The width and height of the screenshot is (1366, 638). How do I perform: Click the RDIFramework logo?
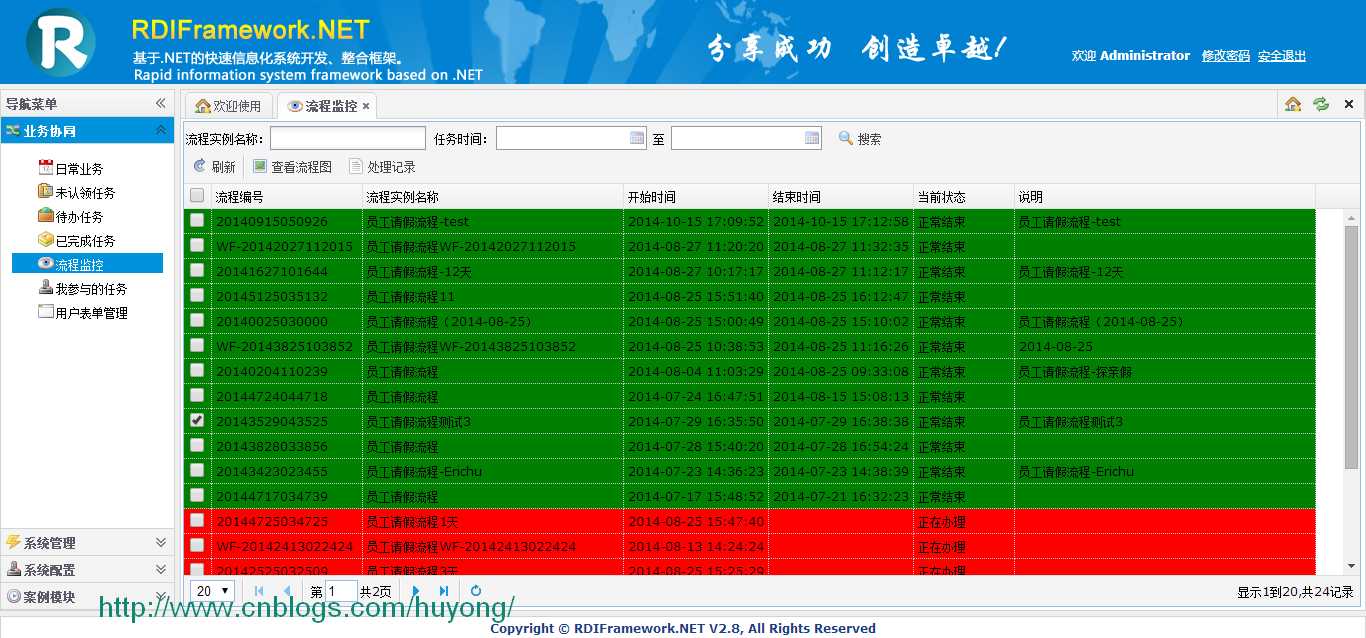tap(61, 42)
